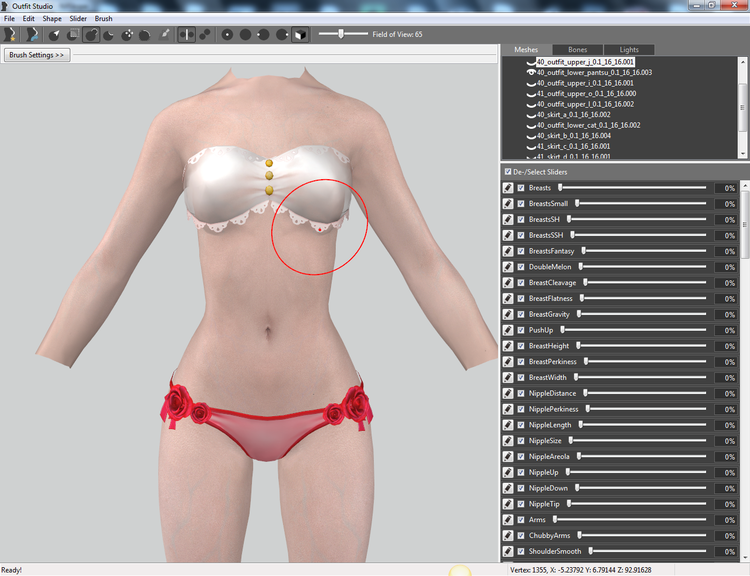The image size is (750, 576).
Task: Open the Shape menu
Action: tap(52, 19)
